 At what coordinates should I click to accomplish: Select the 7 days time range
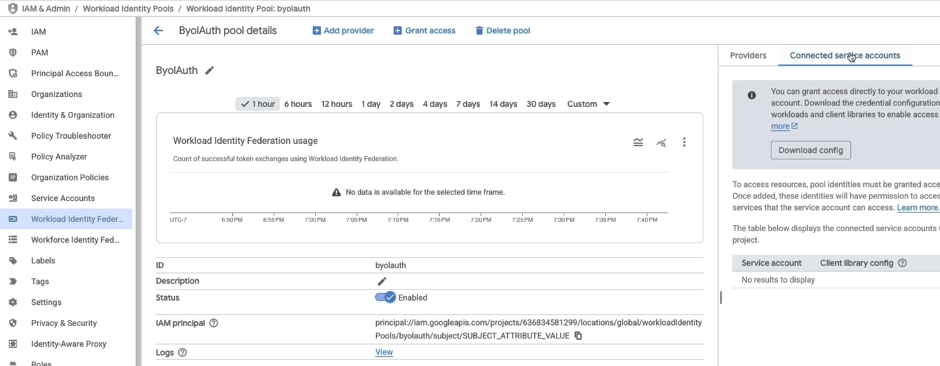tap(468, 104)
